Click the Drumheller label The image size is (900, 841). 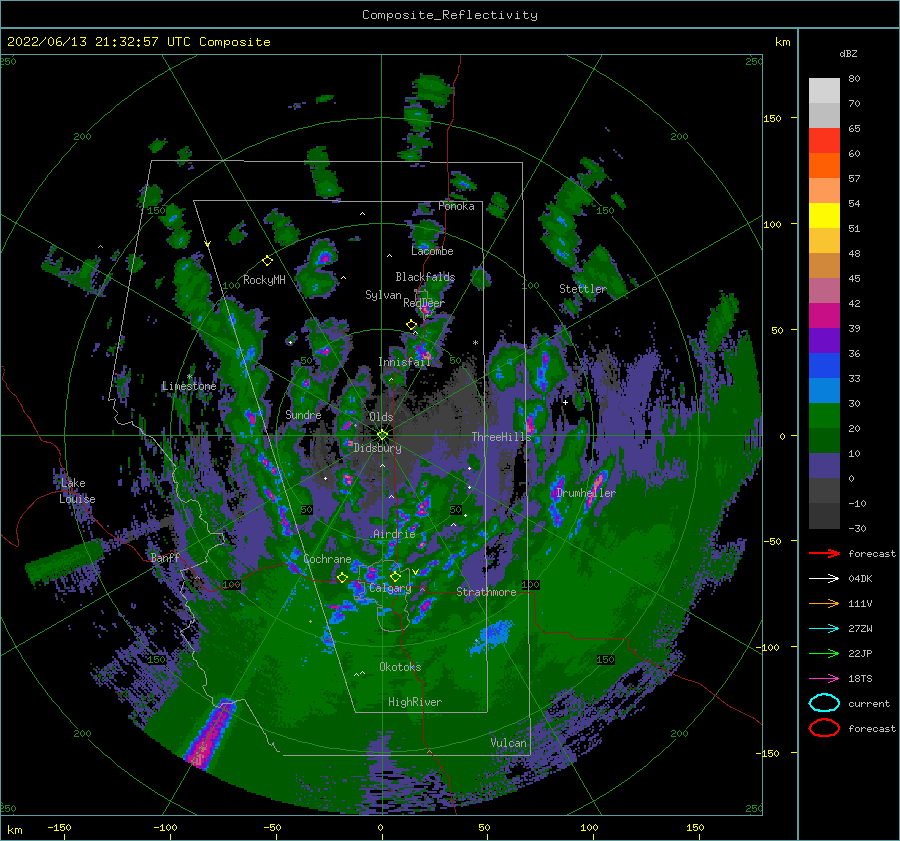point(586,493)
